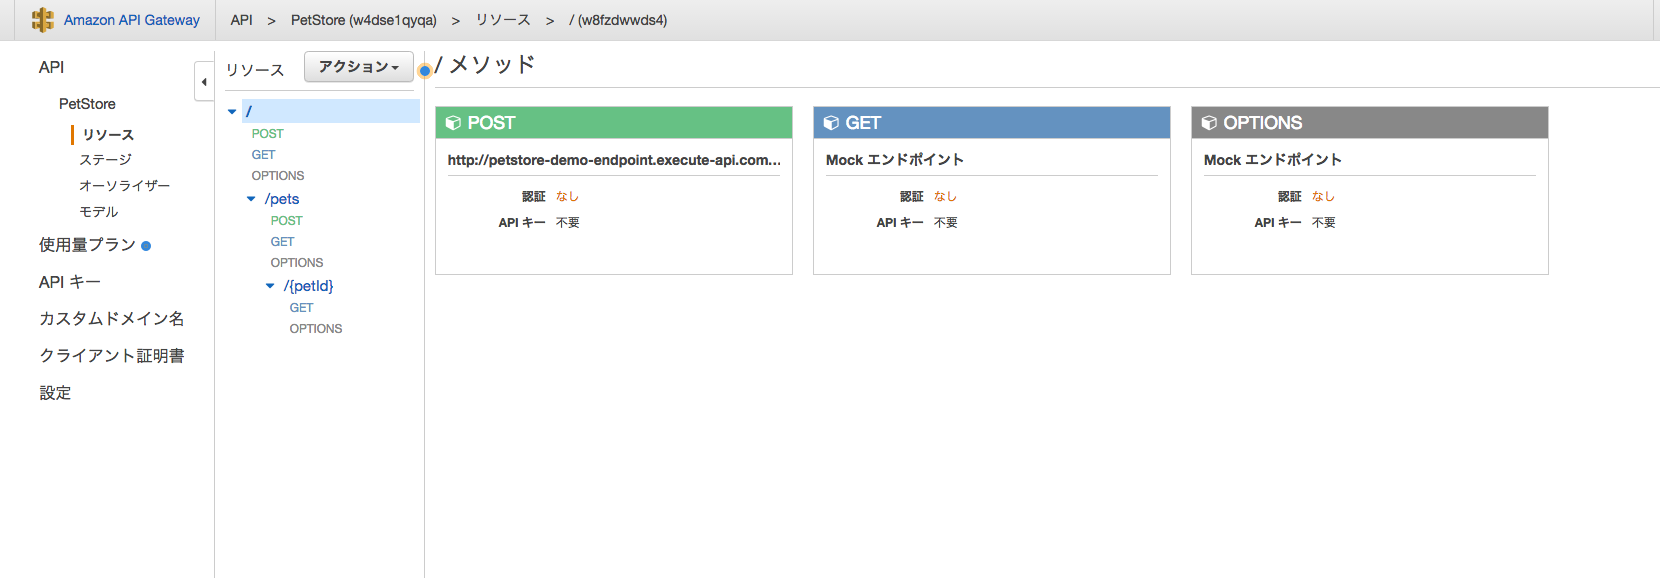Open the green POST method card header
Viewport: 1660px width, 578px height.
pyautogui.click(x=614, y=123)
